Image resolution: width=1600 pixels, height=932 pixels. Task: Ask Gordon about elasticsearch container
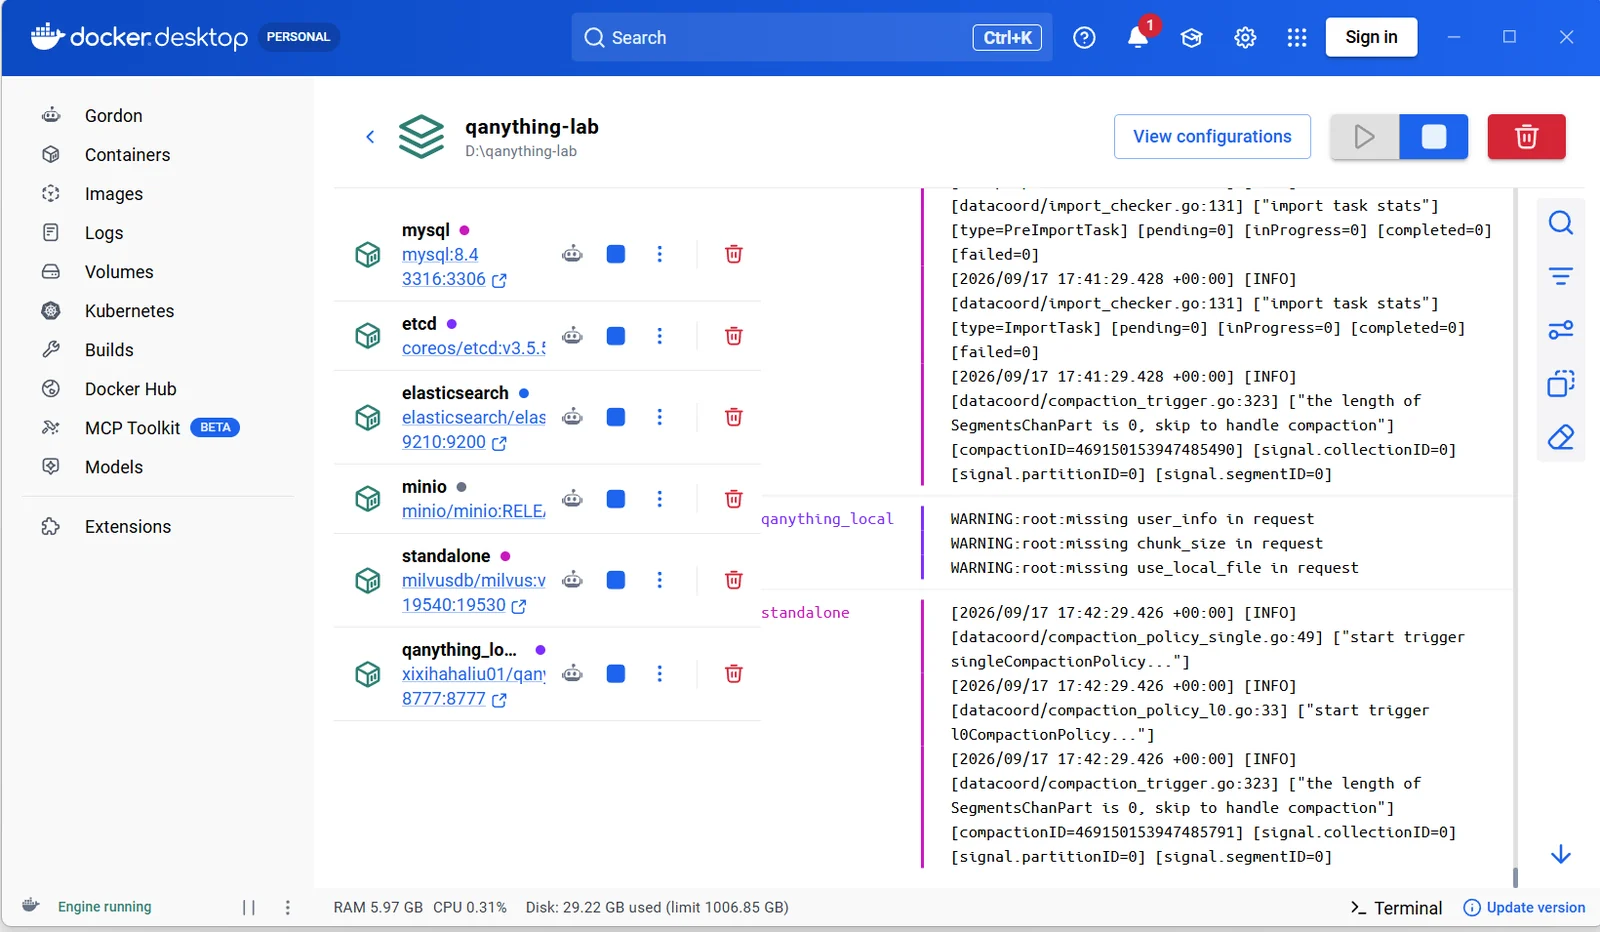click(x=572, y=417)
